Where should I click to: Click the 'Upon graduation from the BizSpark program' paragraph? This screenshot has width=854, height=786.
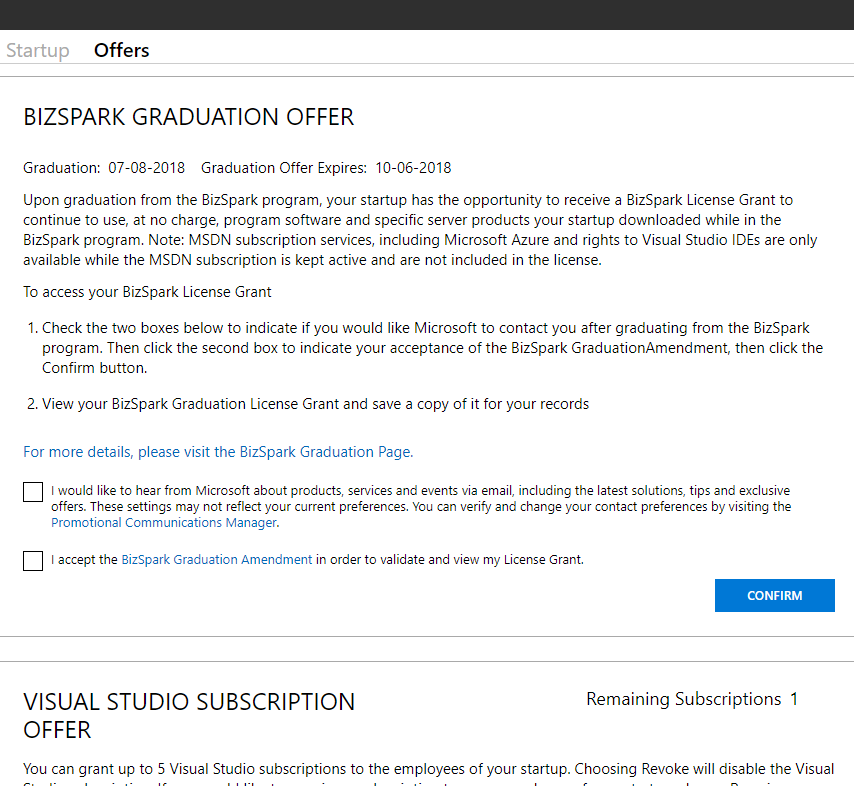420,230
